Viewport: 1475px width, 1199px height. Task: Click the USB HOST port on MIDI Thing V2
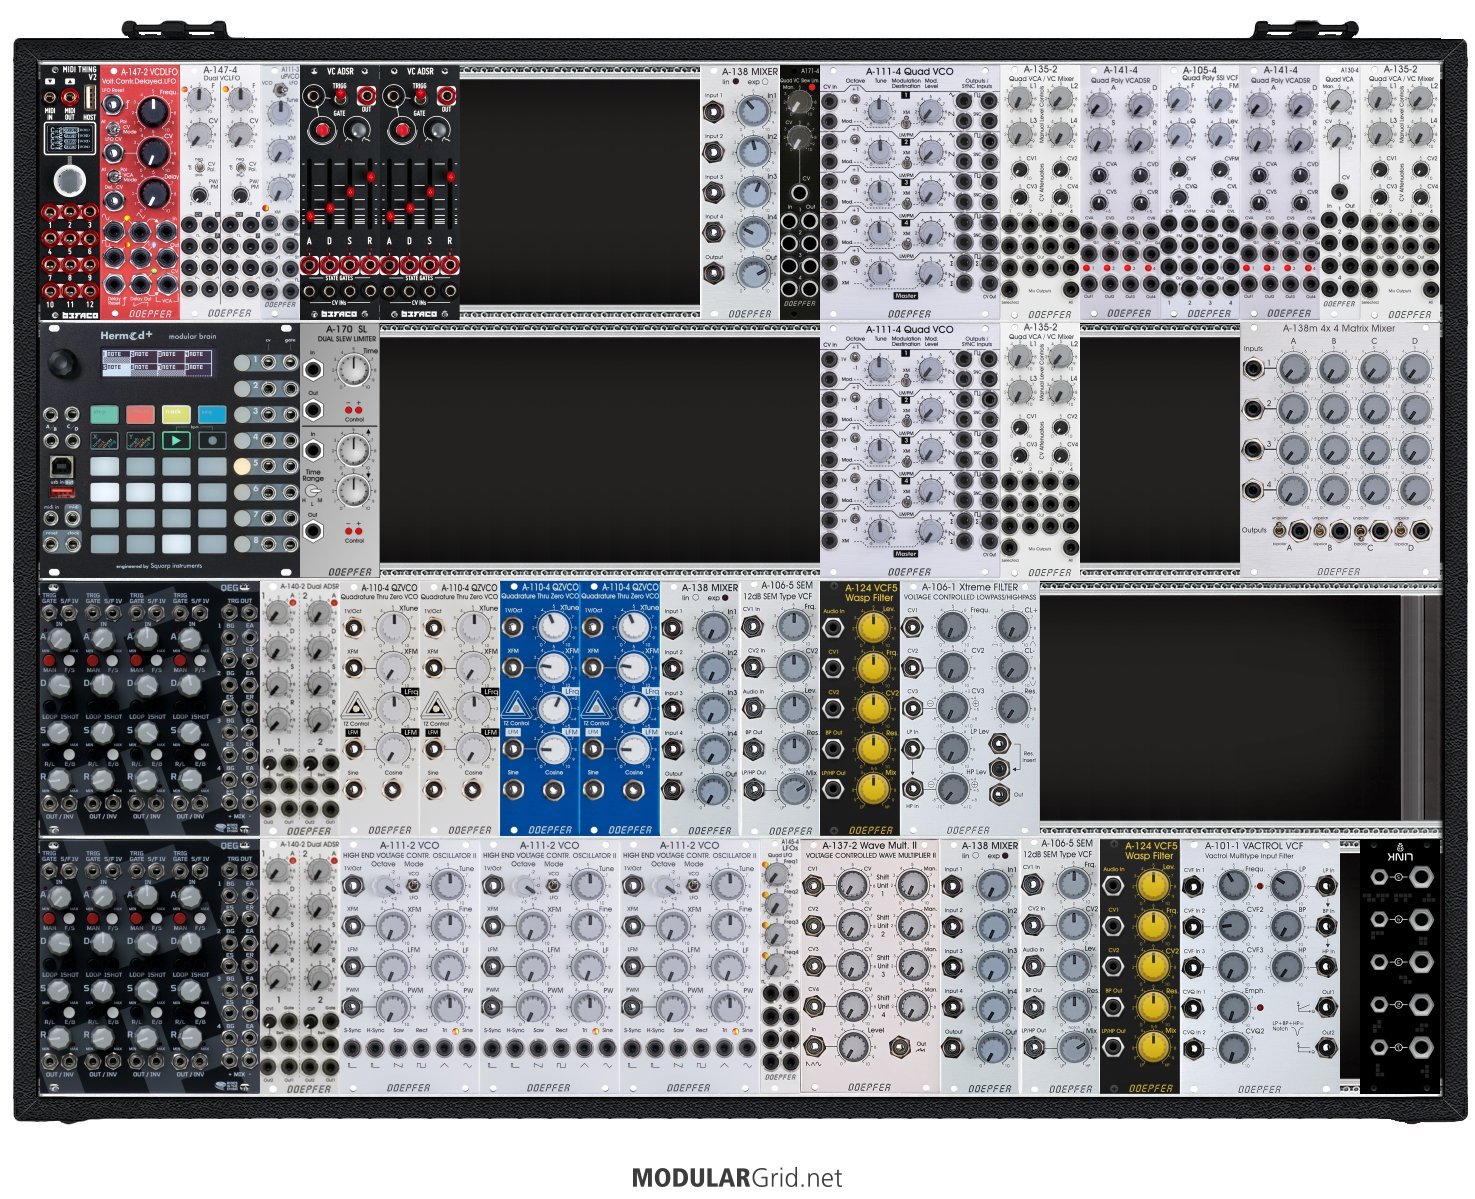92,97
